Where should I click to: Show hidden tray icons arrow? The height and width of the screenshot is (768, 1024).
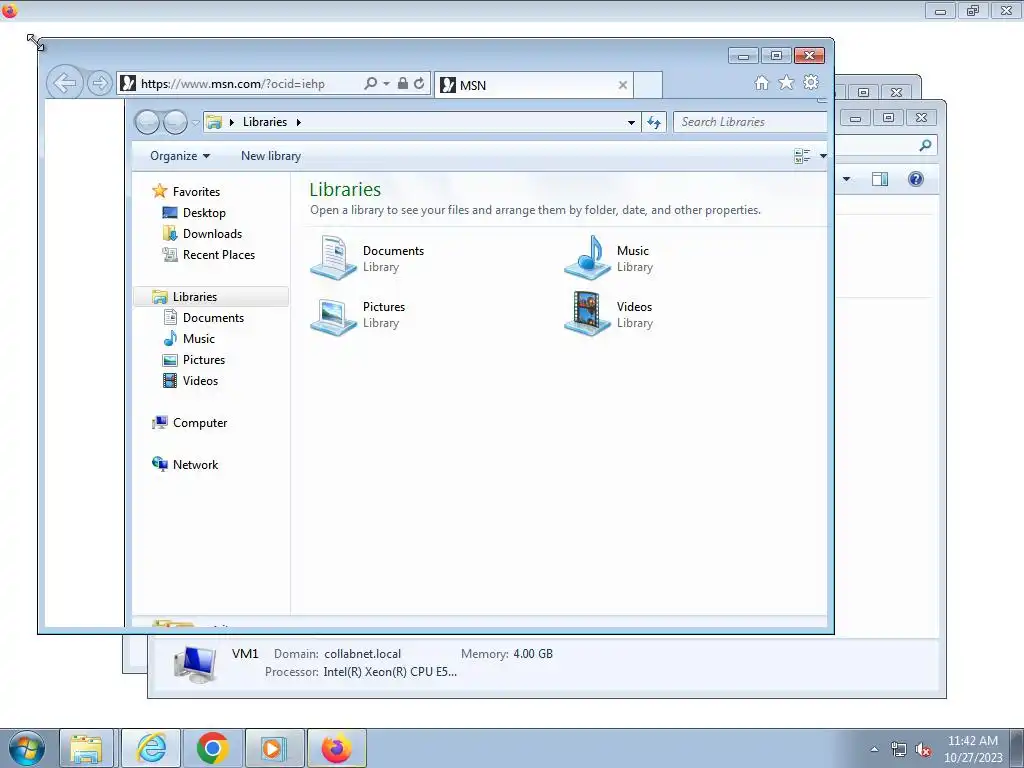[874, 750]
